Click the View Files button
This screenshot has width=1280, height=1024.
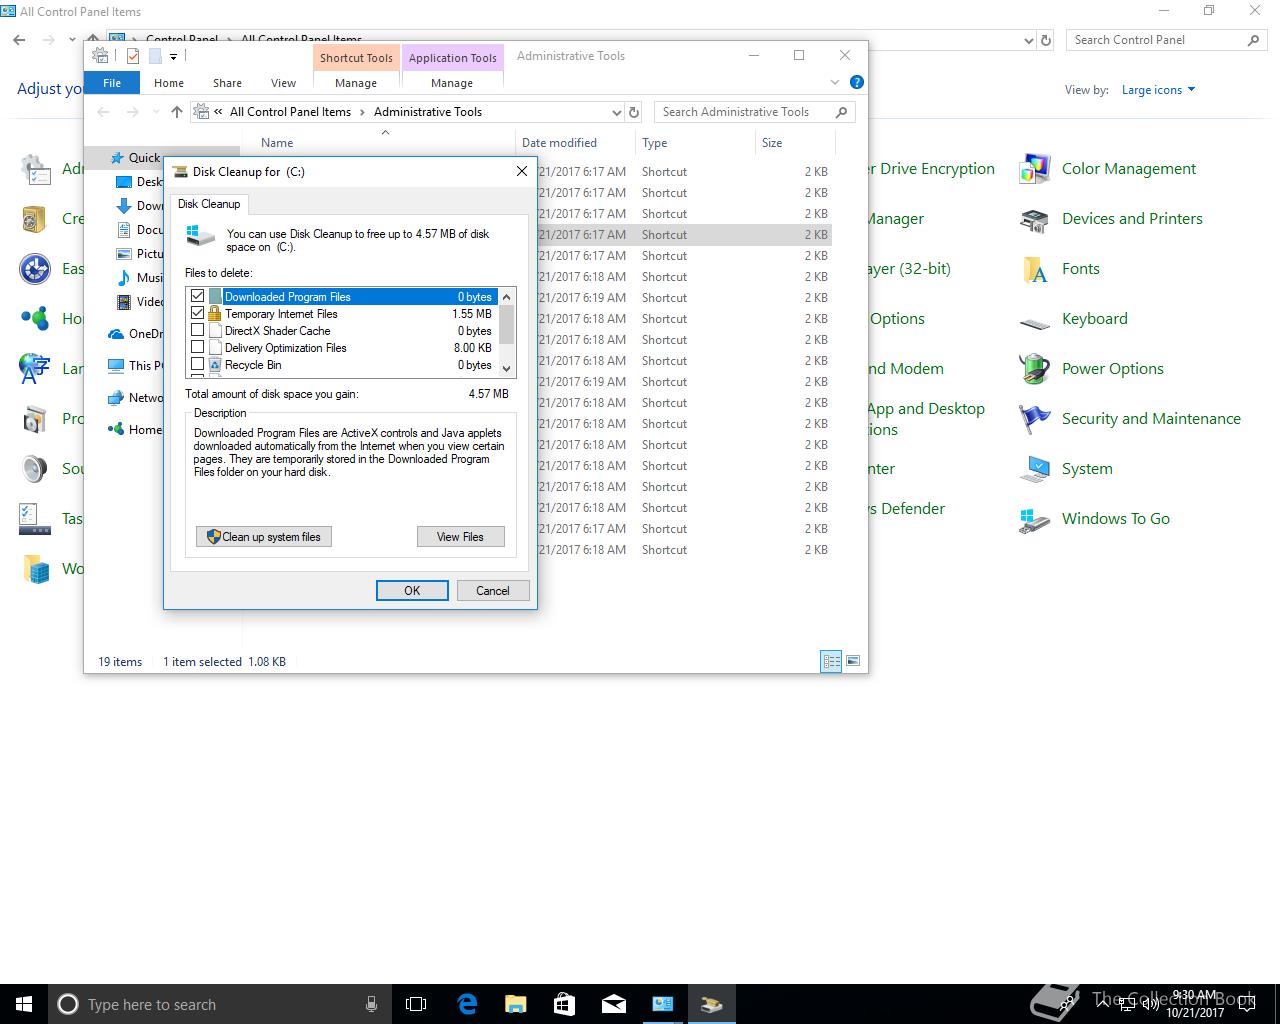click(x=460, y=537)
